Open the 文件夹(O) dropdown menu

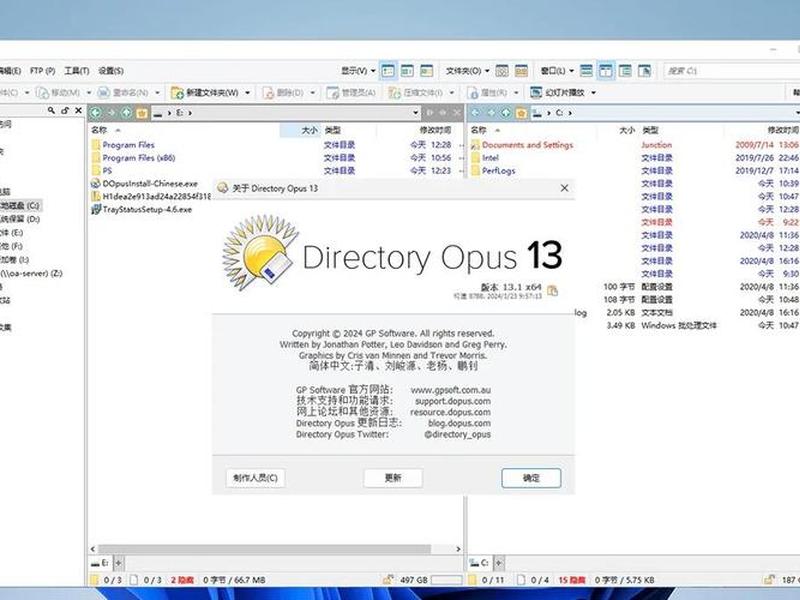(467, 71)
